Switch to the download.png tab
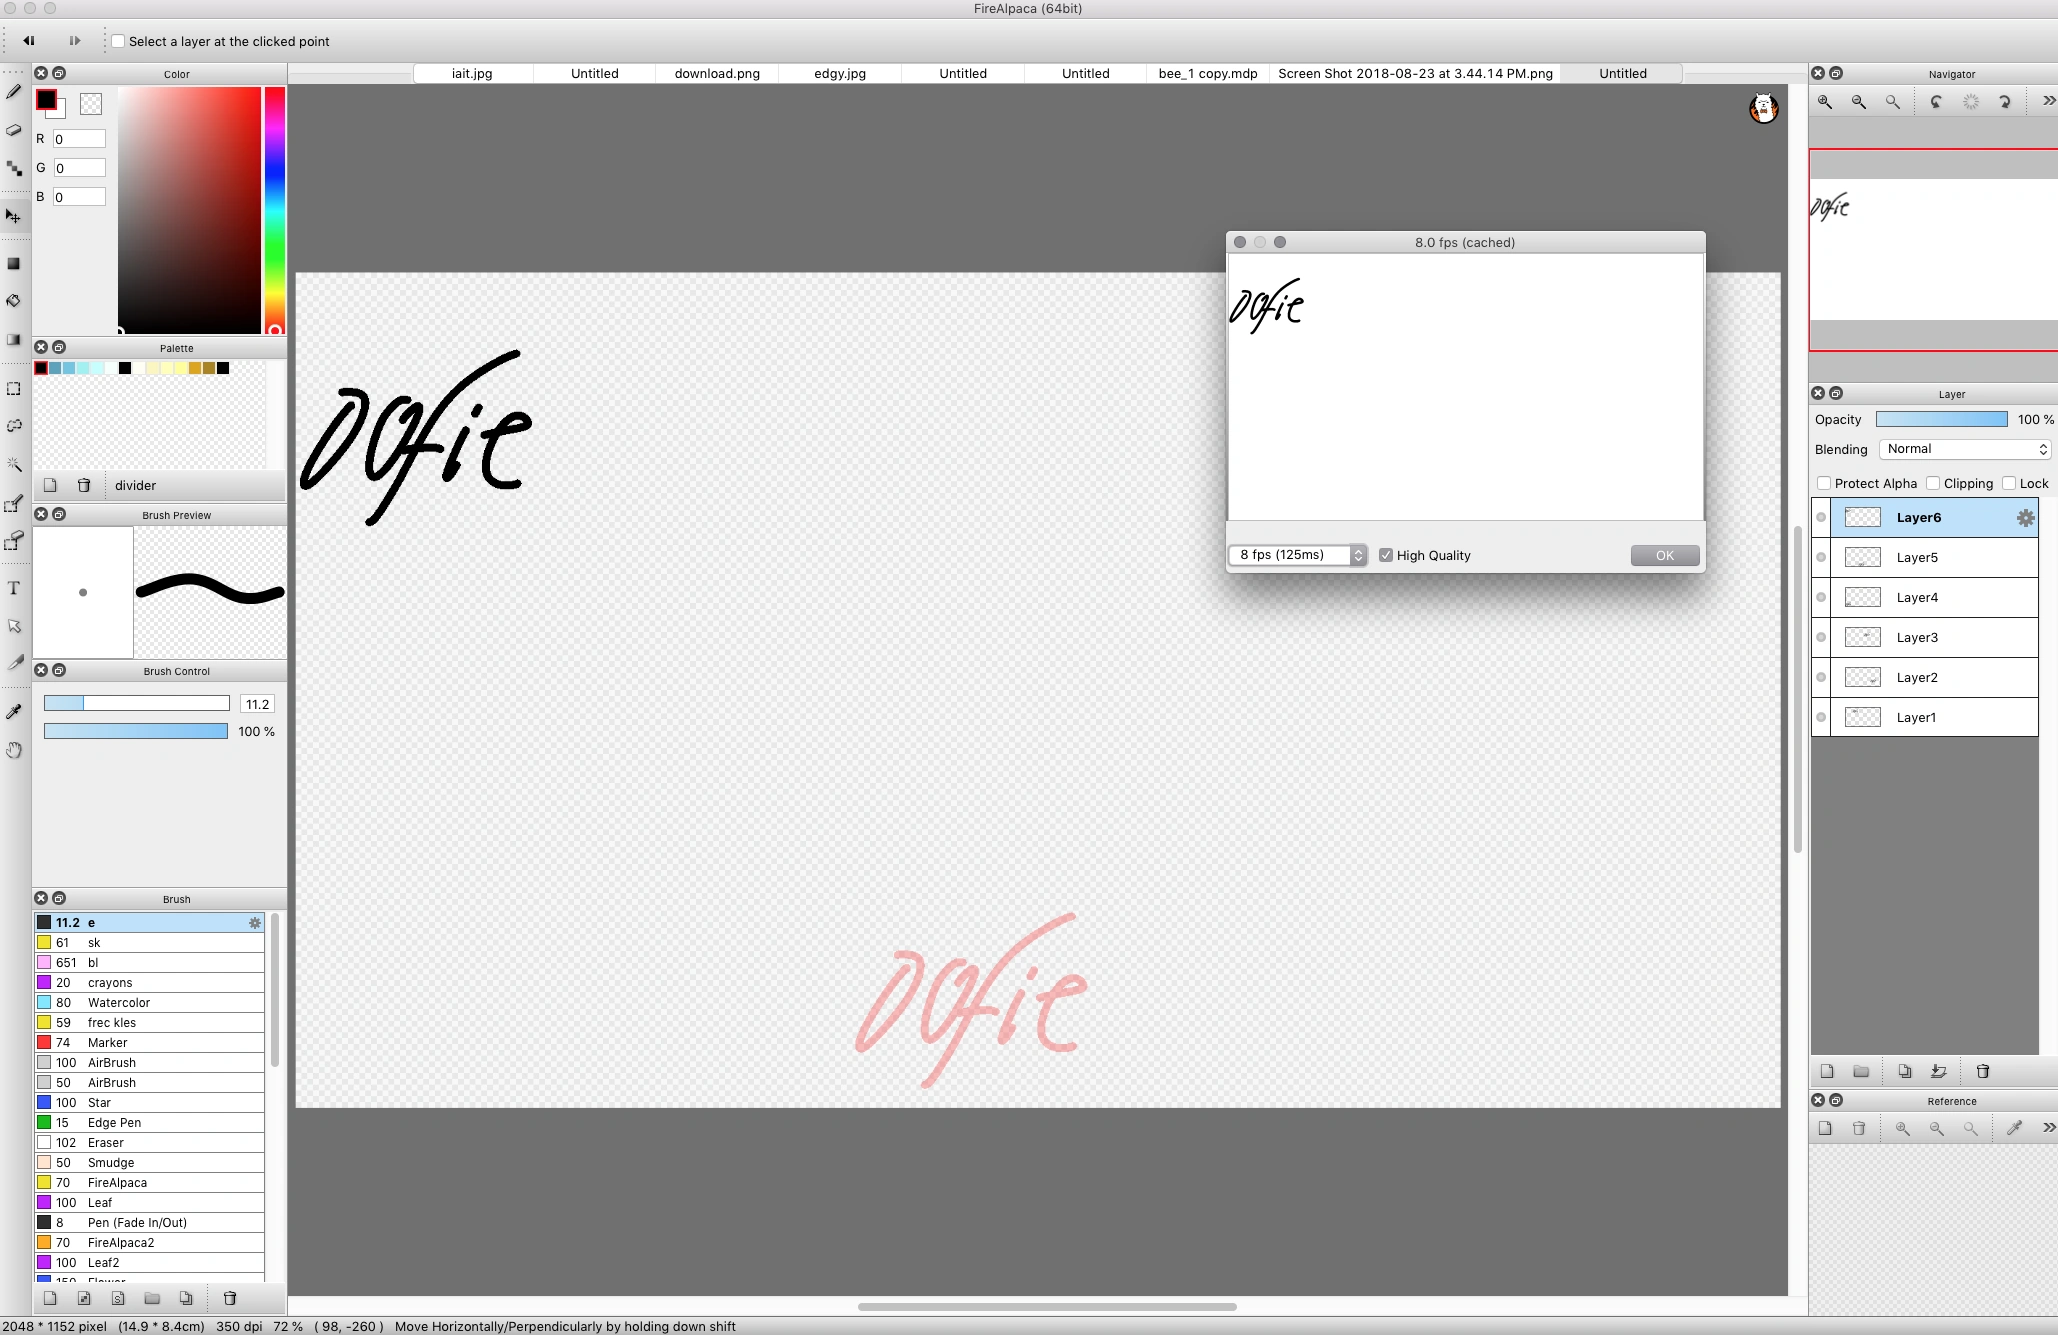The width and height of the screenshot is (2058, 1335). (x=717, y=73)
